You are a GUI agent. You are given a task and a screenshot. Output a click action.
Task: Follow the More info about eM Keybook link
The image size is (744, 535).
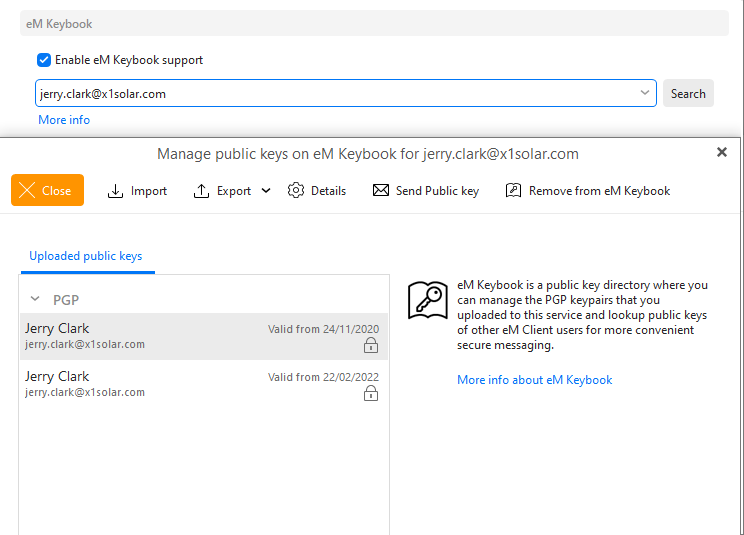tap(534, 380)
